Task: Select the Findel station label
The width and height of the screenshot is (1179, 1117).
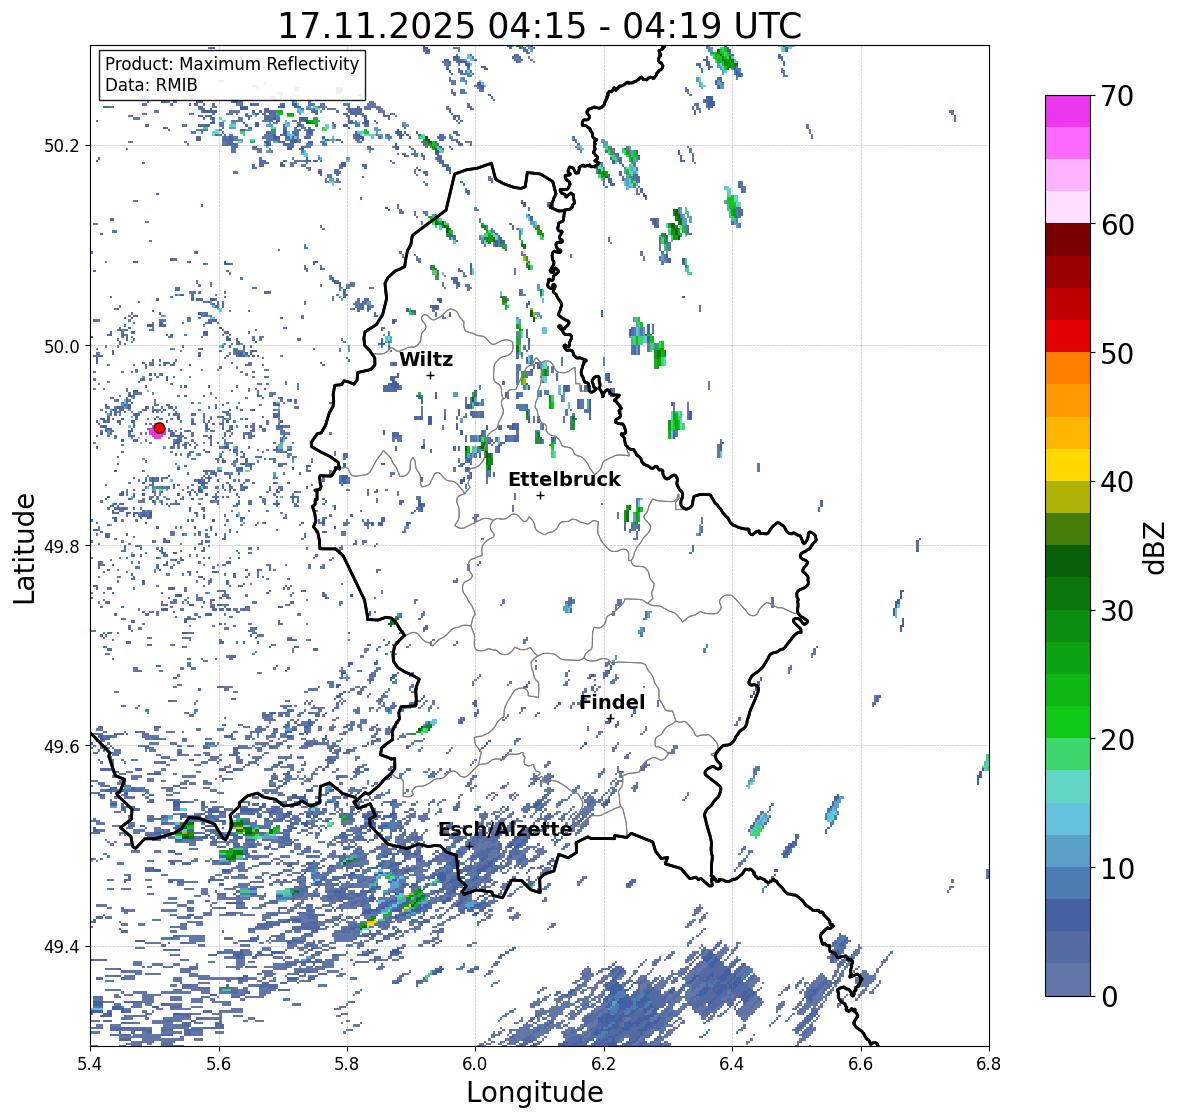Action: [611, 702]
